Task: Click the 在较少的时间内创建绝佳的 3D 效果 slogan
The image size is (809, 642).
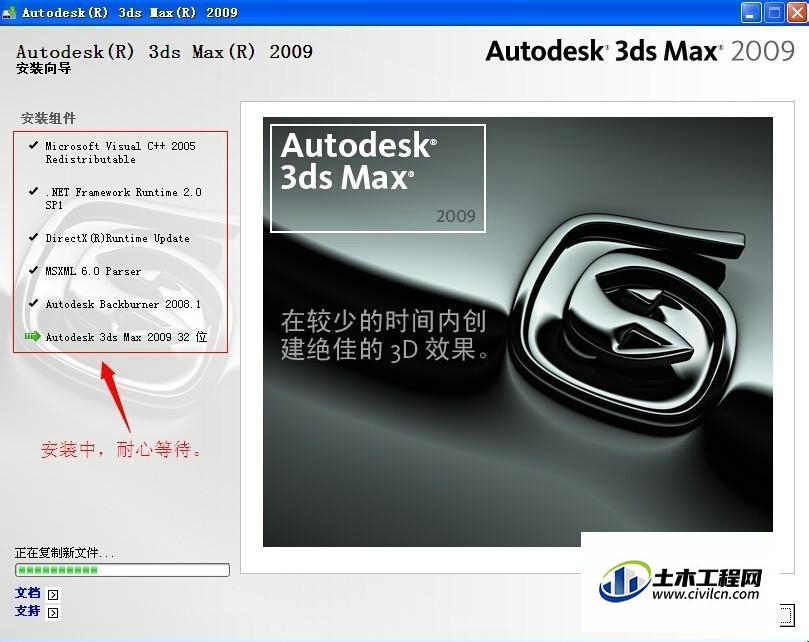Action: (x=384, y=335)
